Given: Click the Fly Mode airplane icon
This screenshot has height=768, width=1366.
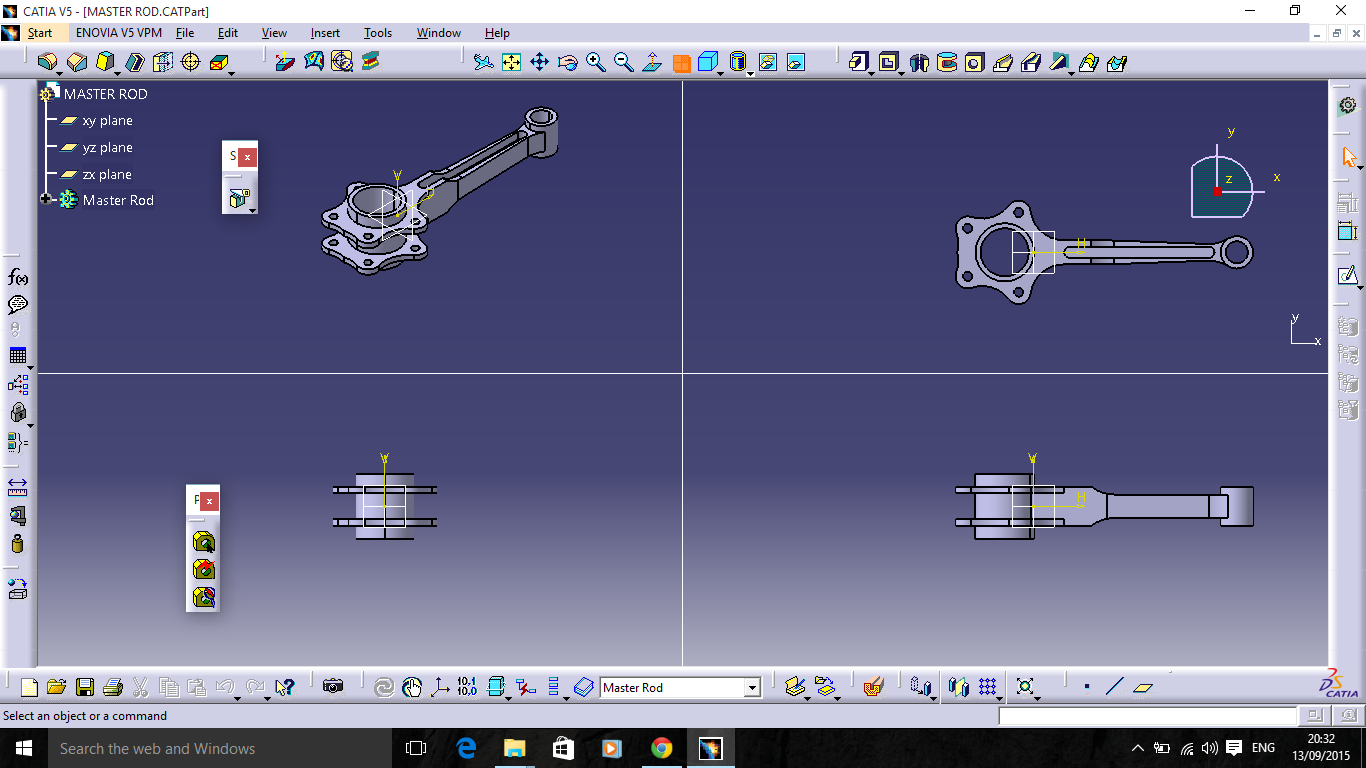Looking at the screenshot, I should tap(484, 62).
